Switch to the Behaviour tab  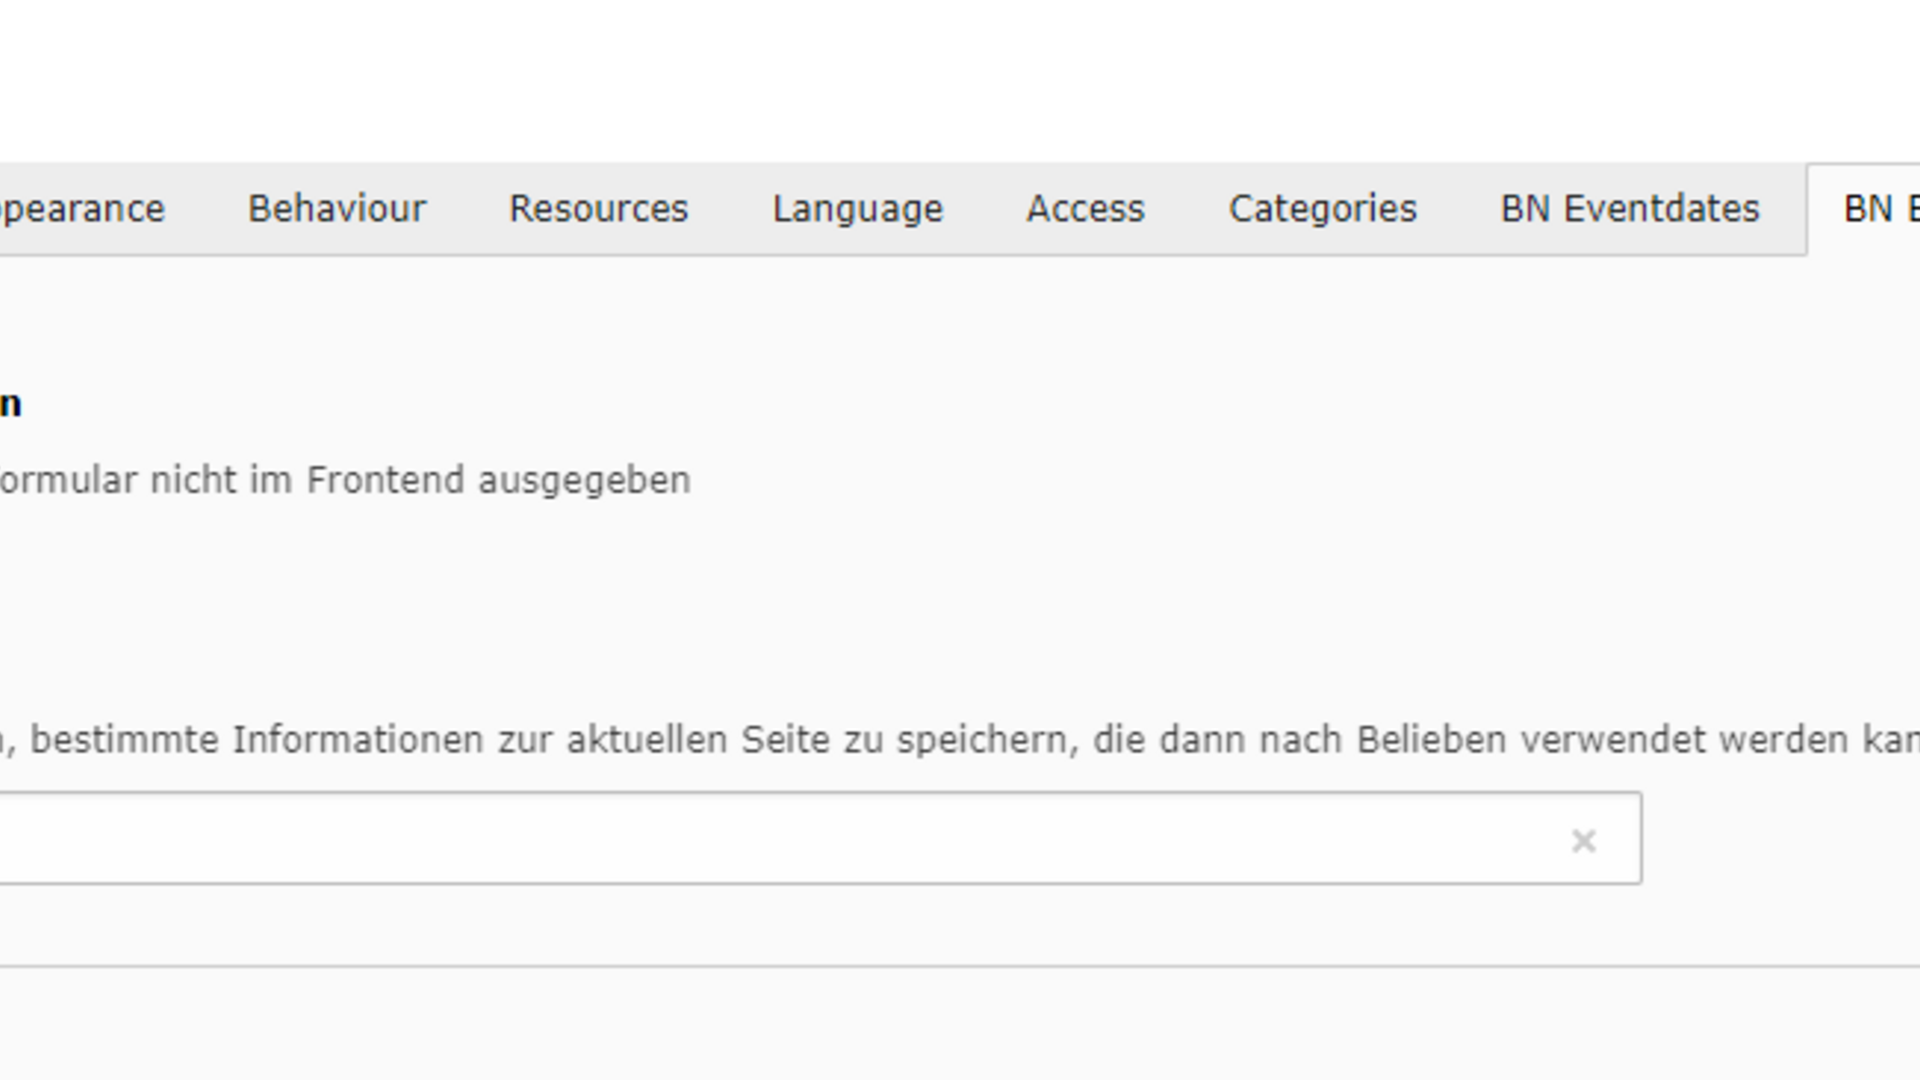337,209
